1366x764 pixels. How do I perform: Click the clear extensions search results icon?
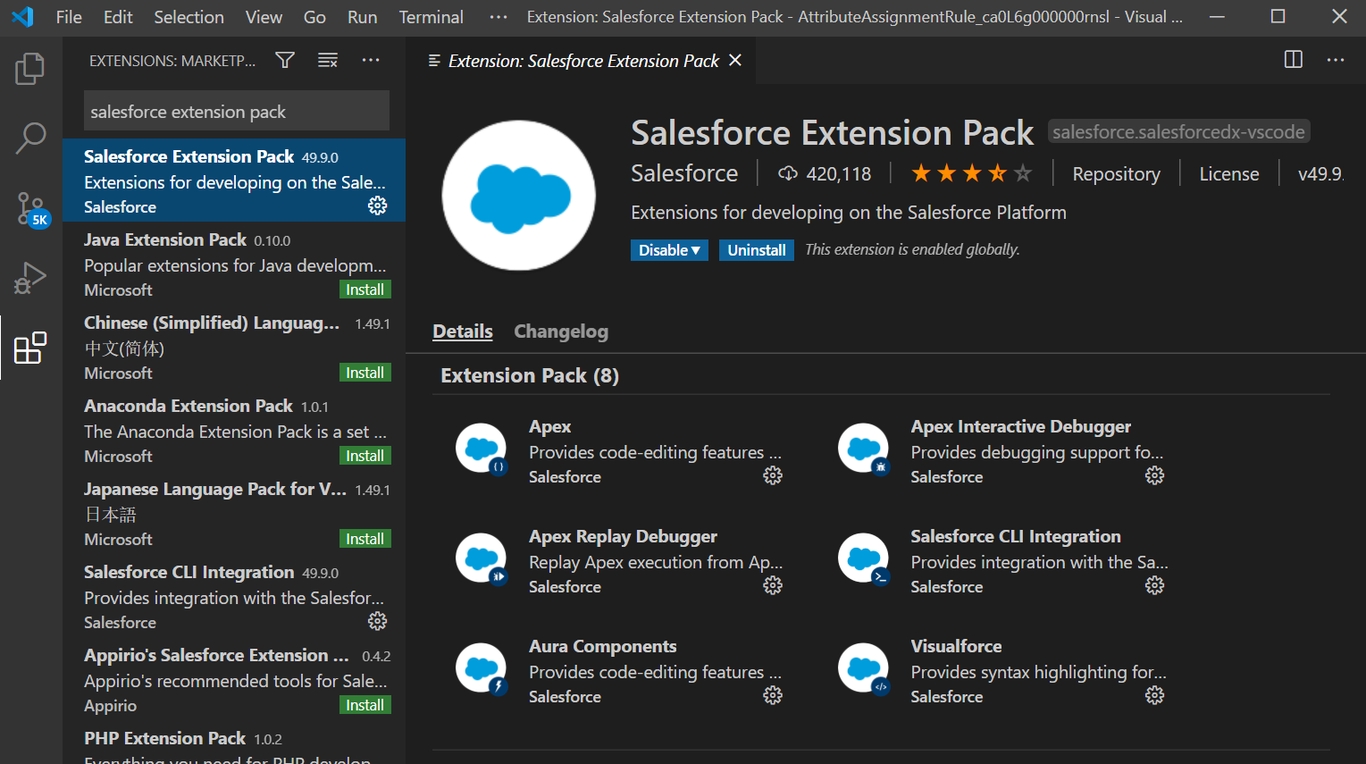click(328, 61)
